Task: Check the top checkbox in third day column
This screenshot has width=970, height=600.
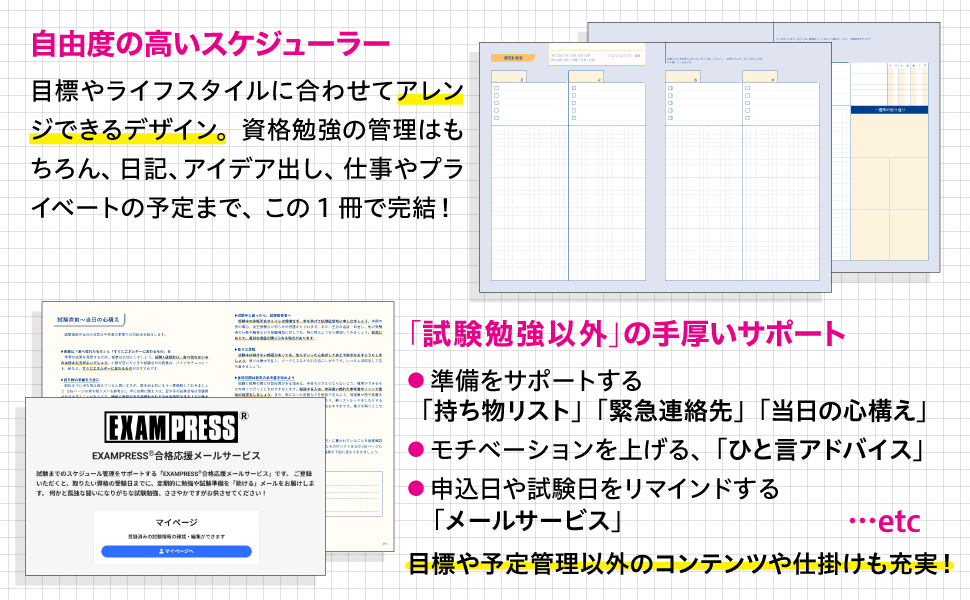Action: [669, 89]
